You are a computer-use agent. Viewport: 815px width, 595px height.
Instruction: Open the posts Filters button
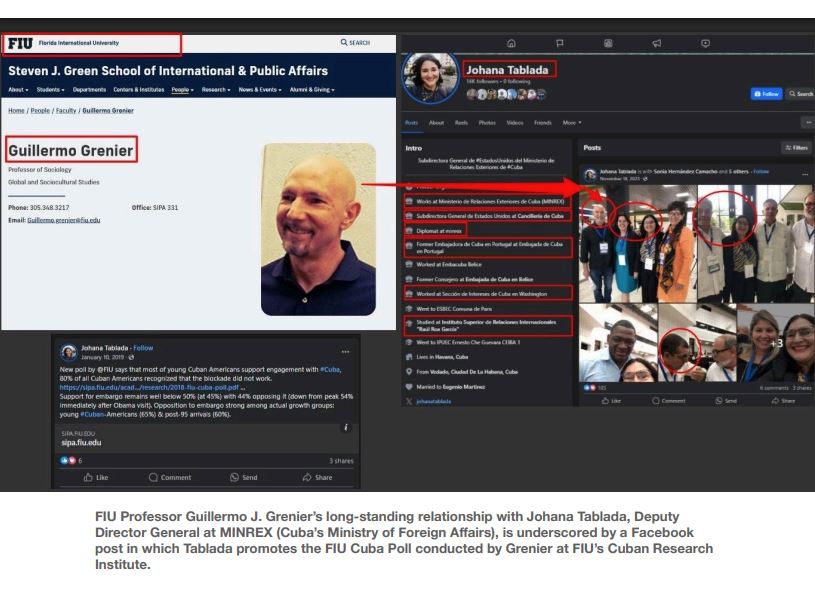coord(797,148)
